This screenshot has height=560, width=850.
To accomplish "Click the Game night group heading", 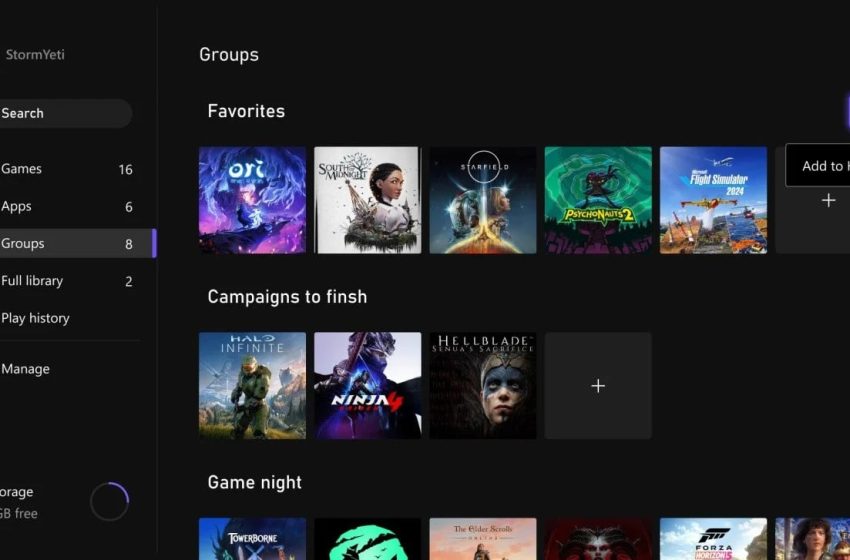I will 255,482.
